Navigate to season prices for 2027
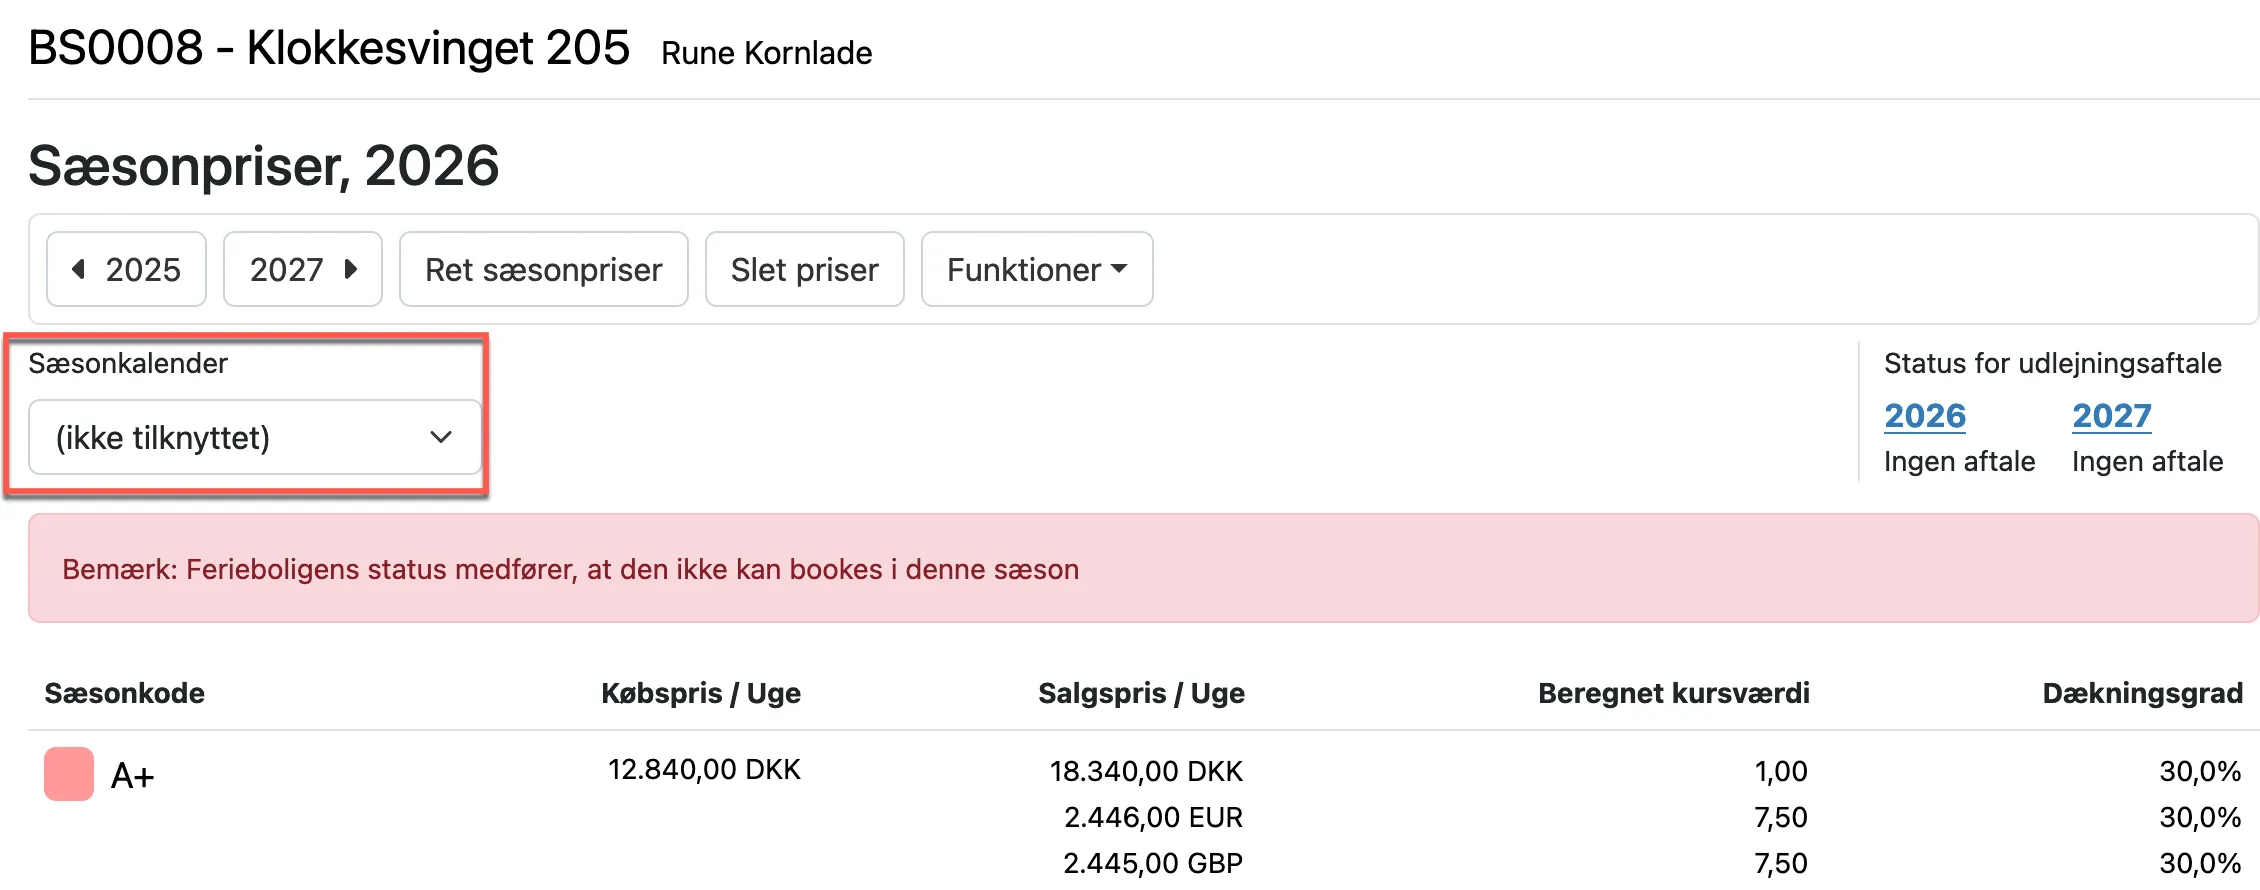Screen dimensions: 2260x890 302,268
